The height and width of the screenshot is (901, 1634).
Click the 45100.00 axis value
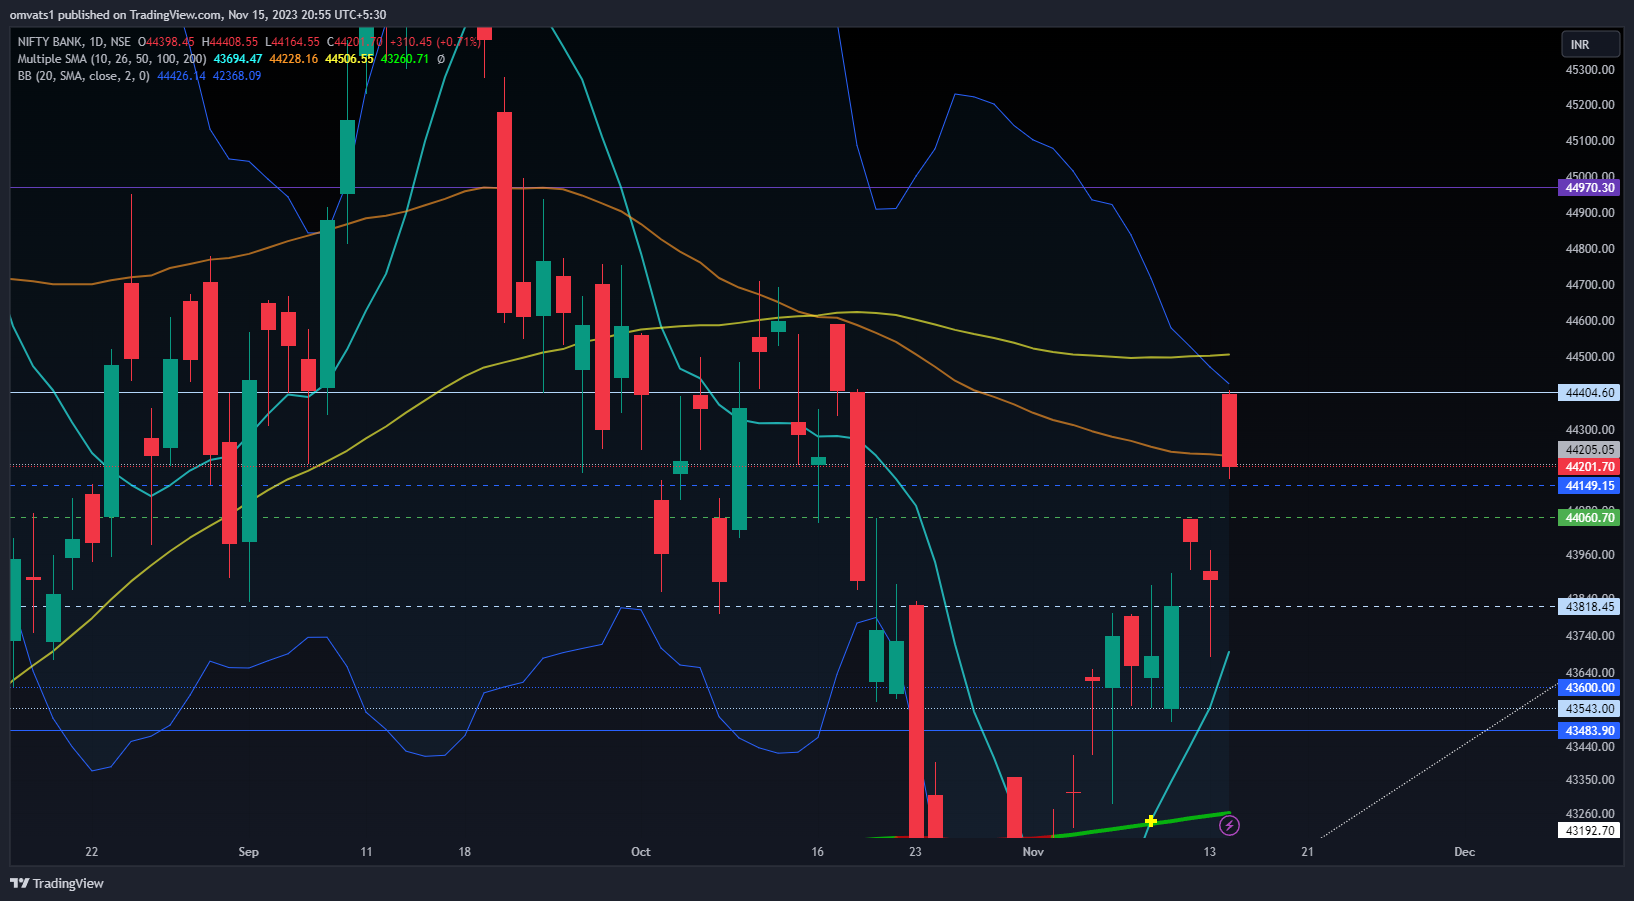(1590, 141)
